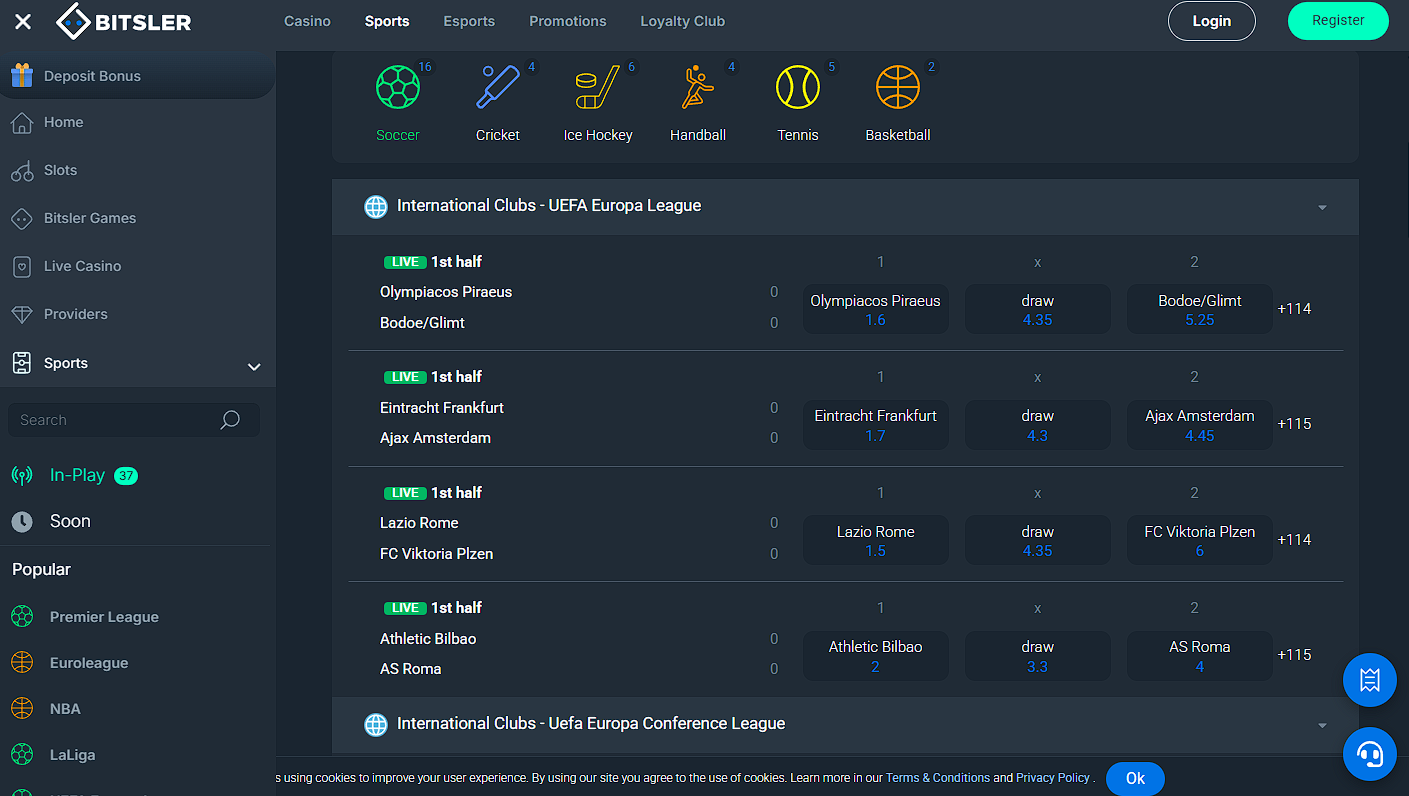The width and height of the screenshot is (1409, 796).
Task: Click inside the sidebar Search field
Action: click(115, 420)
